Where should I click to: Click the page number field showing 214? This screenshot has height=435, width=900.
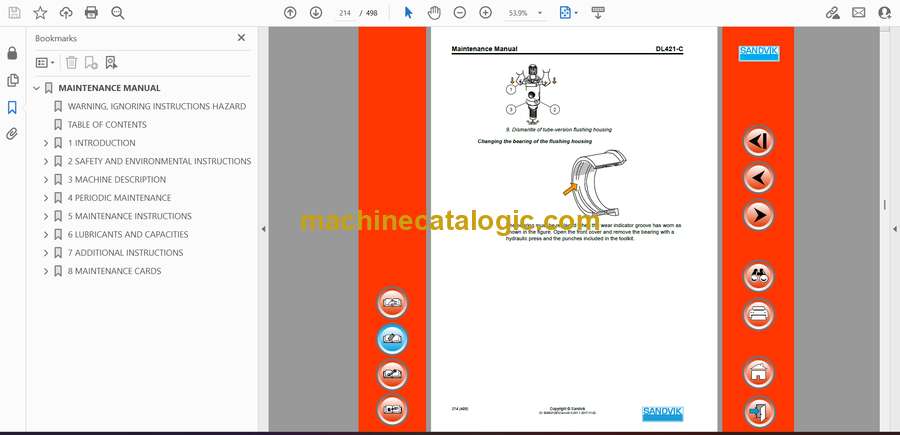345,13
